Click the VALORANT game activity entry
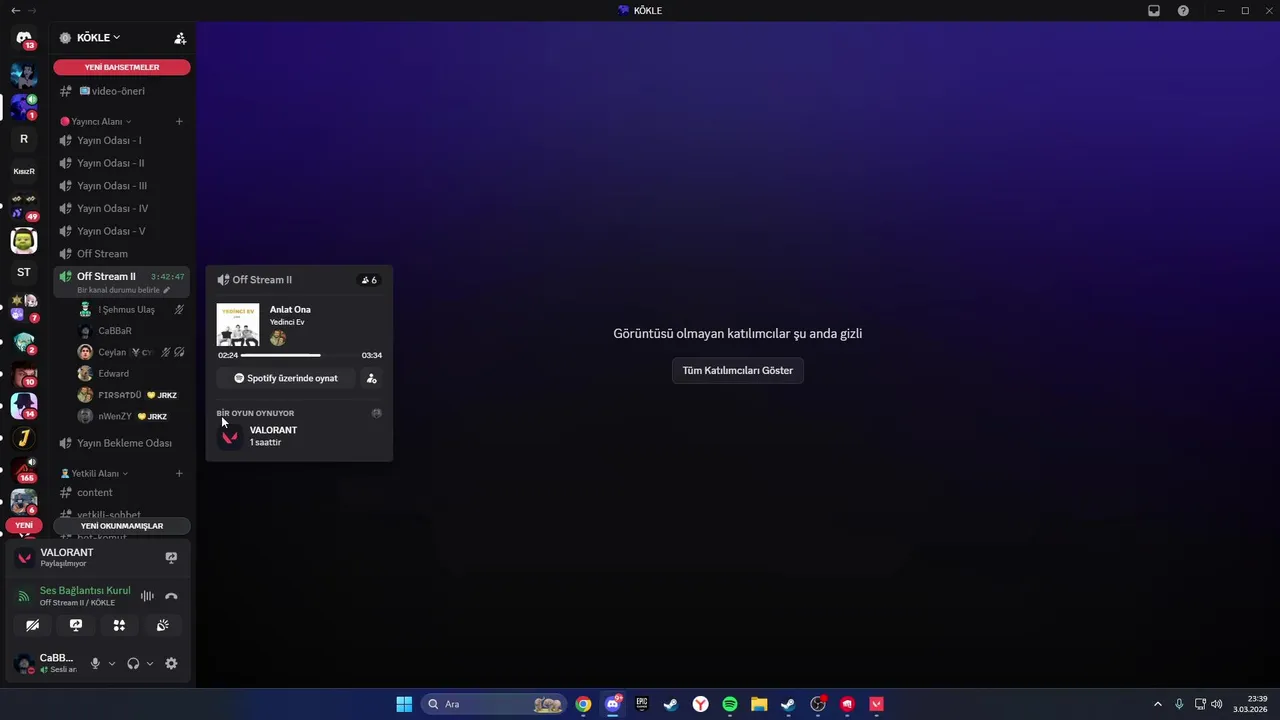This screenshot has height=720, width=1280. click(299, 436)
